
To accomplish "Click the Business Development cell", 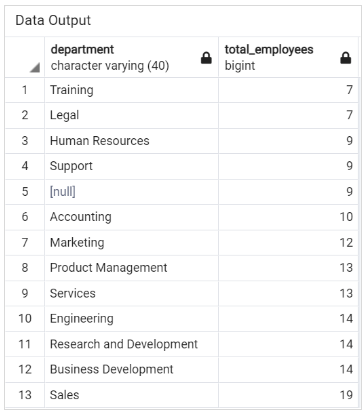I will [131, 369].
